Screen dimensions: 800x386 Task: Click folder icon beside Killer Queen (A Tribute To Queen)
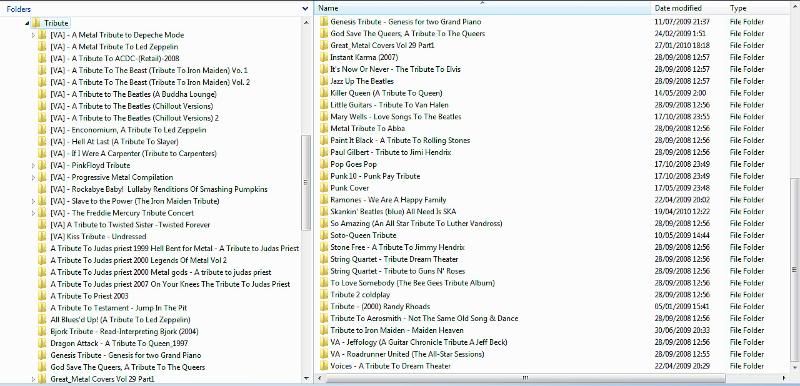323,93
